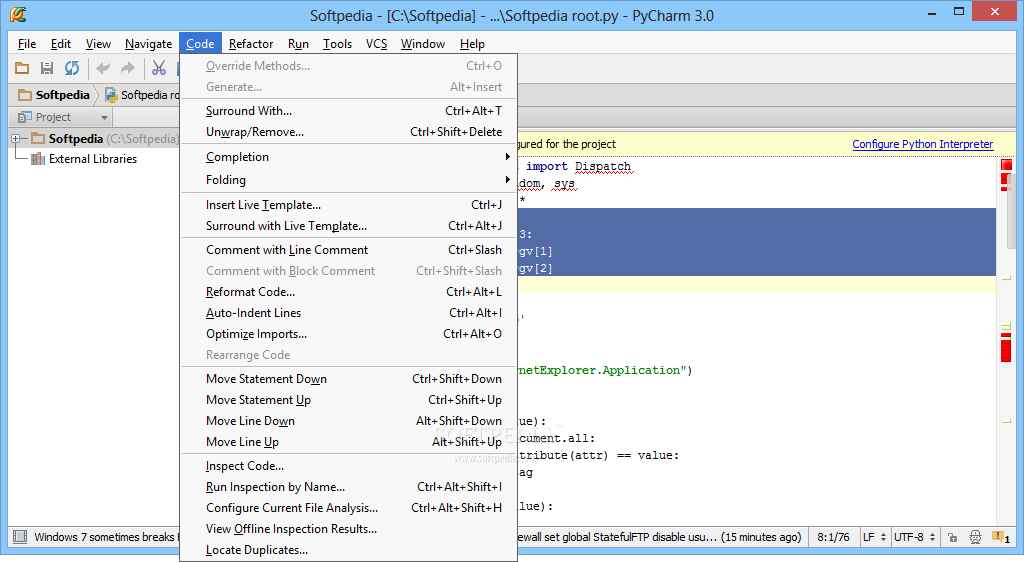Expand the Softpedia project tree node
Viewport: 1024px width, 562px height.
16,138
